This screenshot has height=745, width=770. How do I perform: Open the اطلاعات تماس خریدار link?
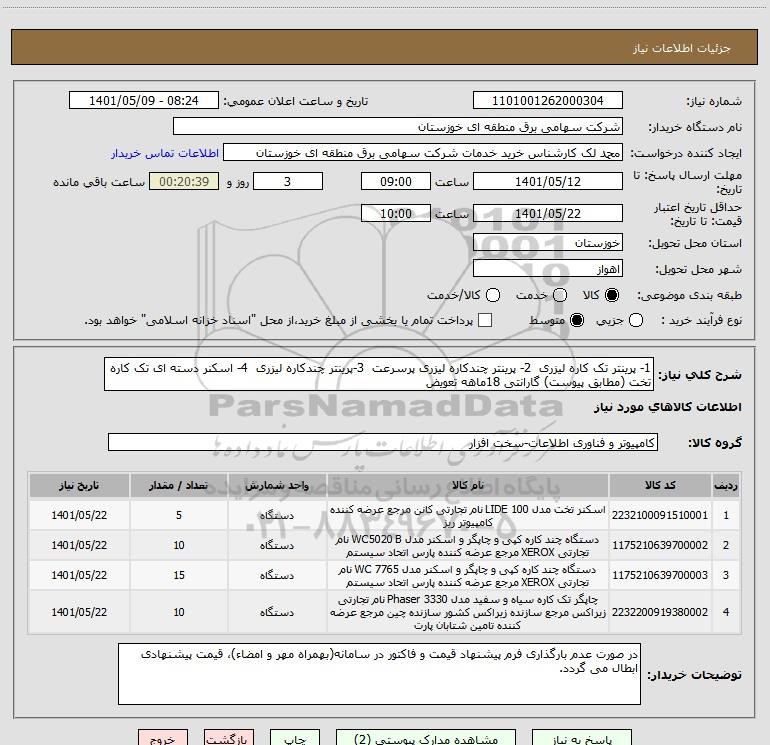165,153
